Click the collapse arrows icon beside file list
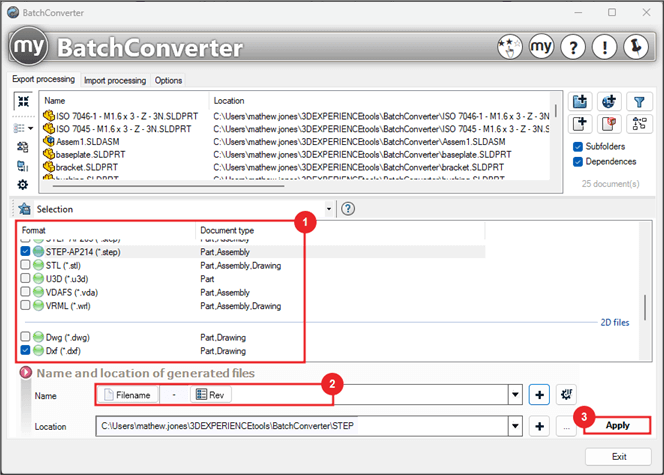The height and width of the screenshot is (475, 664). pos(23,101)
